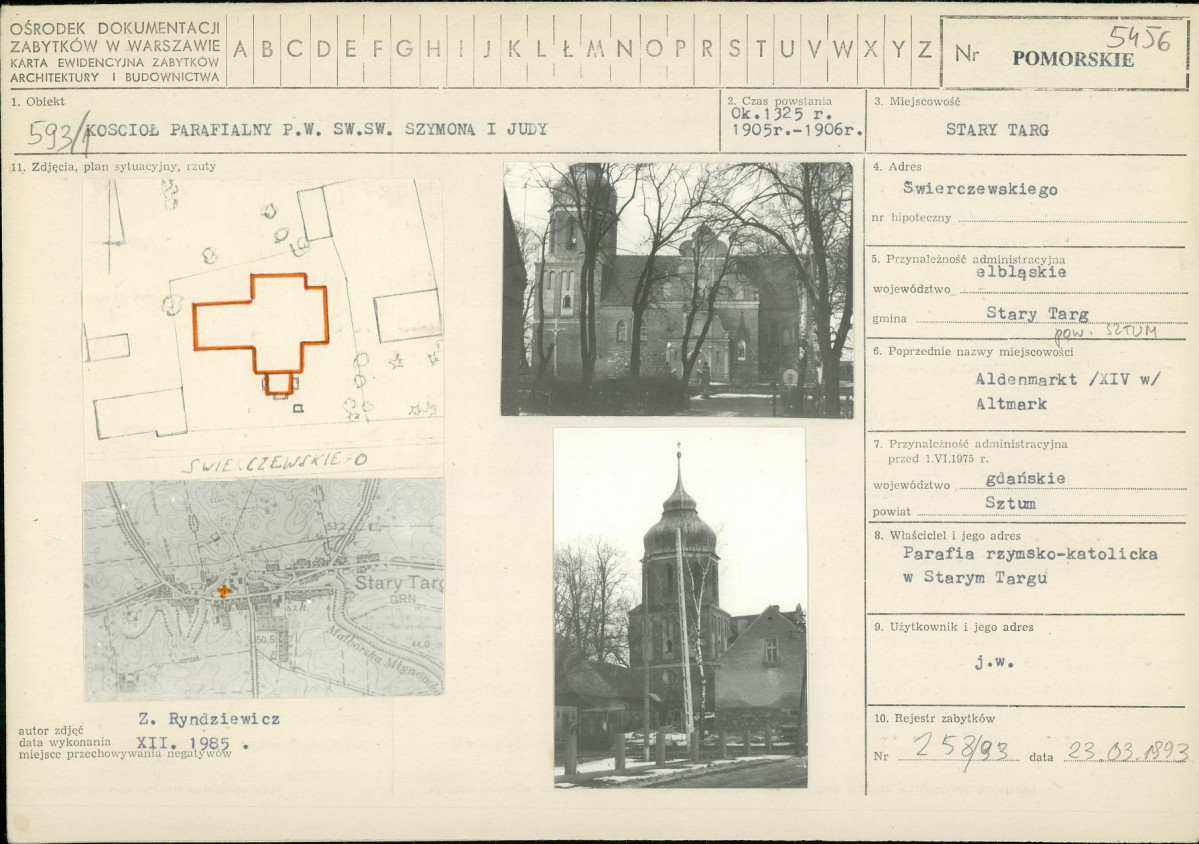Click 'OŚRODEK DOKUMENTACJI' header text
The width and height of the screenshot is (1199, 844).
click(x=115, y=28)
